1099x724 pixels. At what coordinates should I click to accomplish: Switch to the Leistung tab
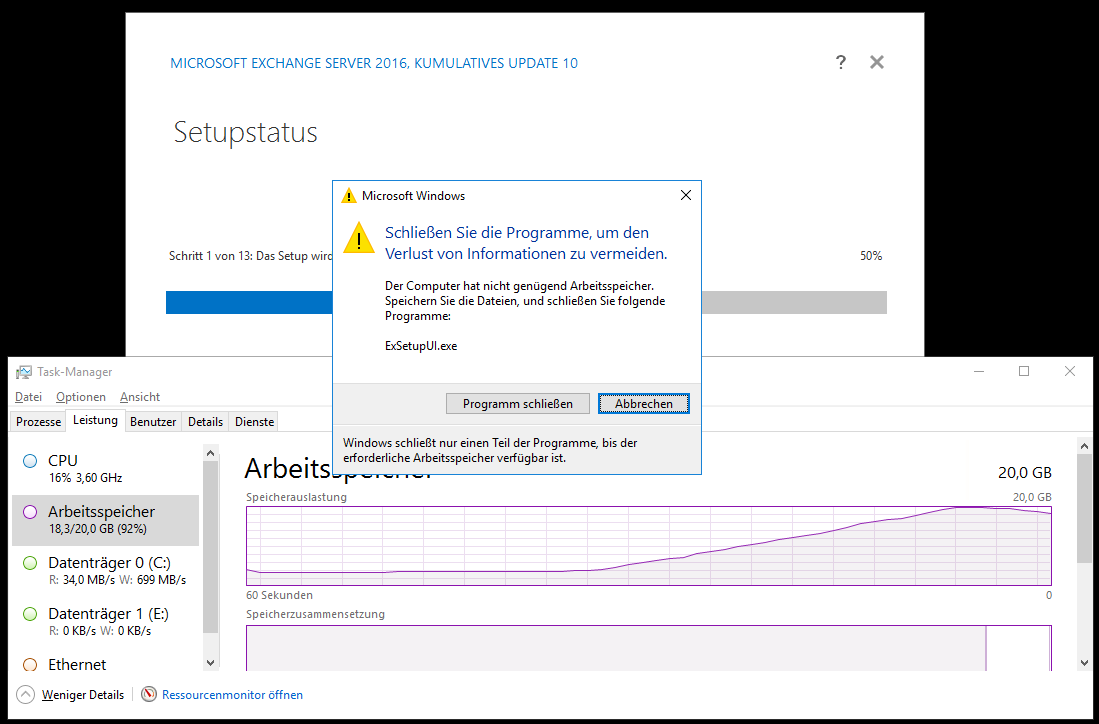pyautogui.click(x=95, y=421)
